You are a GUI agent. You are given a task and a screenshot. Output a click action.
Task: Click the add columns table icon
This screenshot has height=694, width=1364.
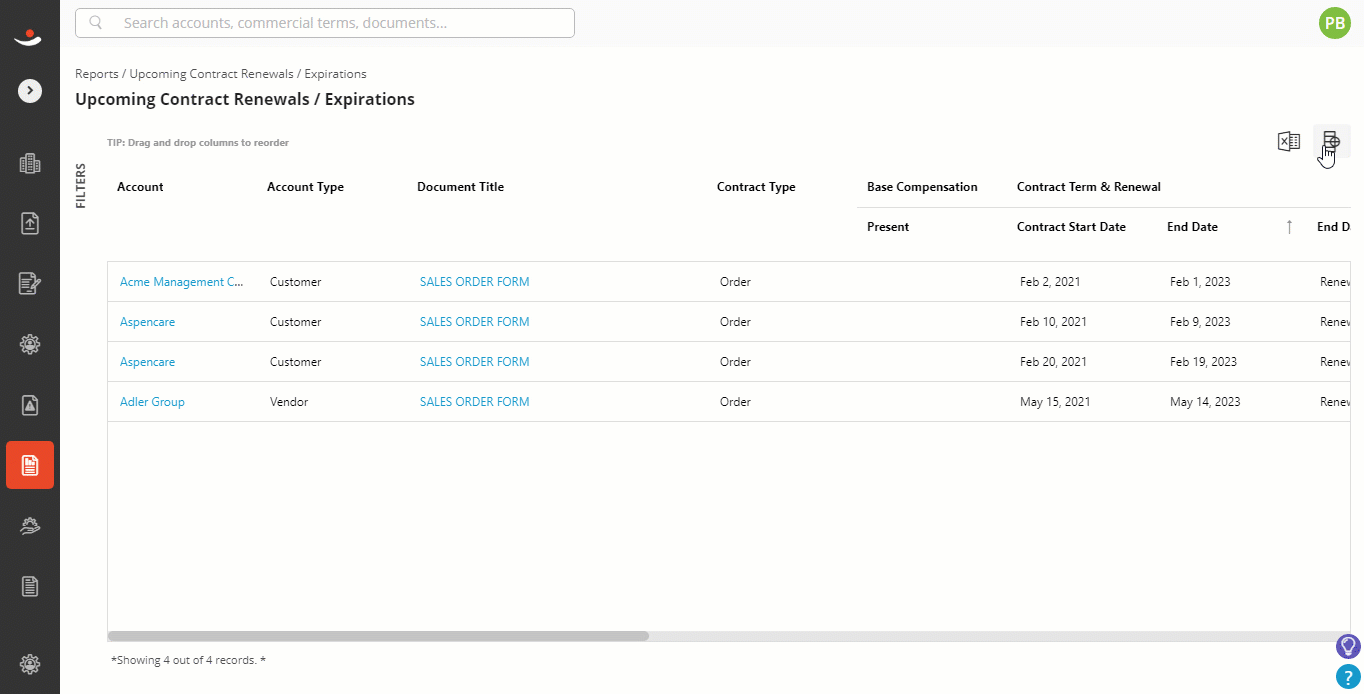click(x=1331, y=141)
